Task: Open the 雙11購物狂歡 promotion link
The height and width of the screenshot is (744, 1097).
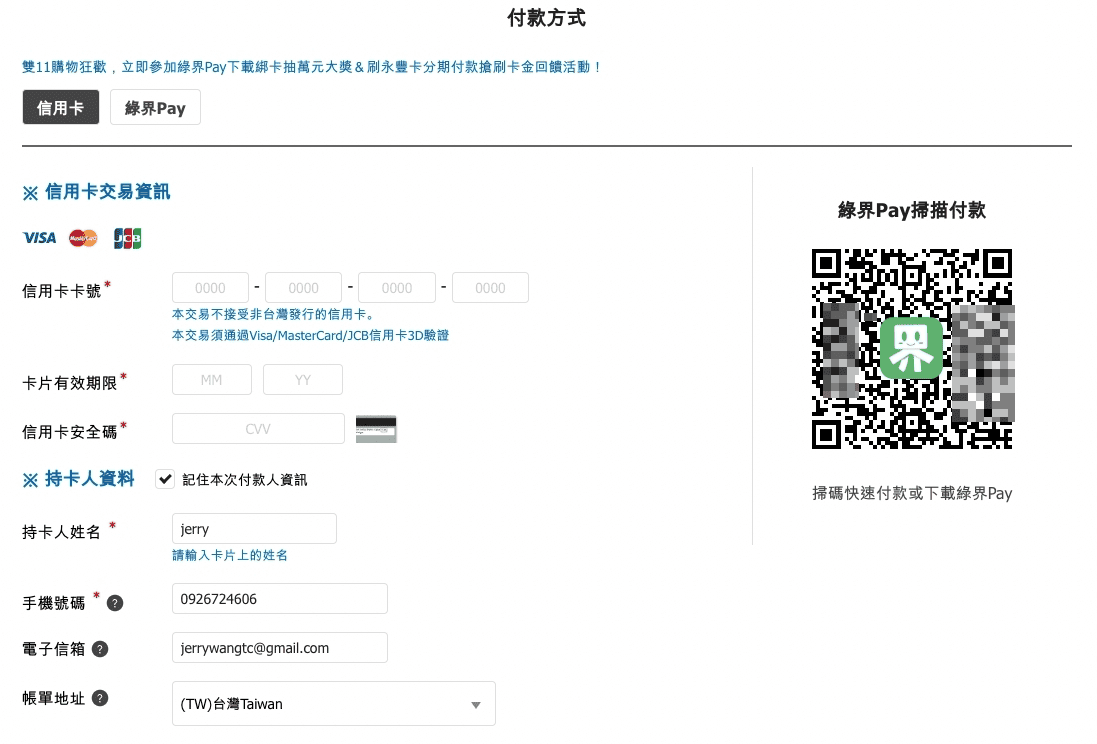Action: tap(311, 67)
